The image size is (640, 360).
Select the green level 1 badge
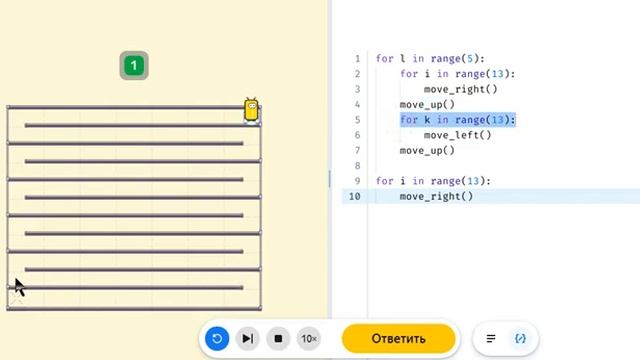coord(134,65)
